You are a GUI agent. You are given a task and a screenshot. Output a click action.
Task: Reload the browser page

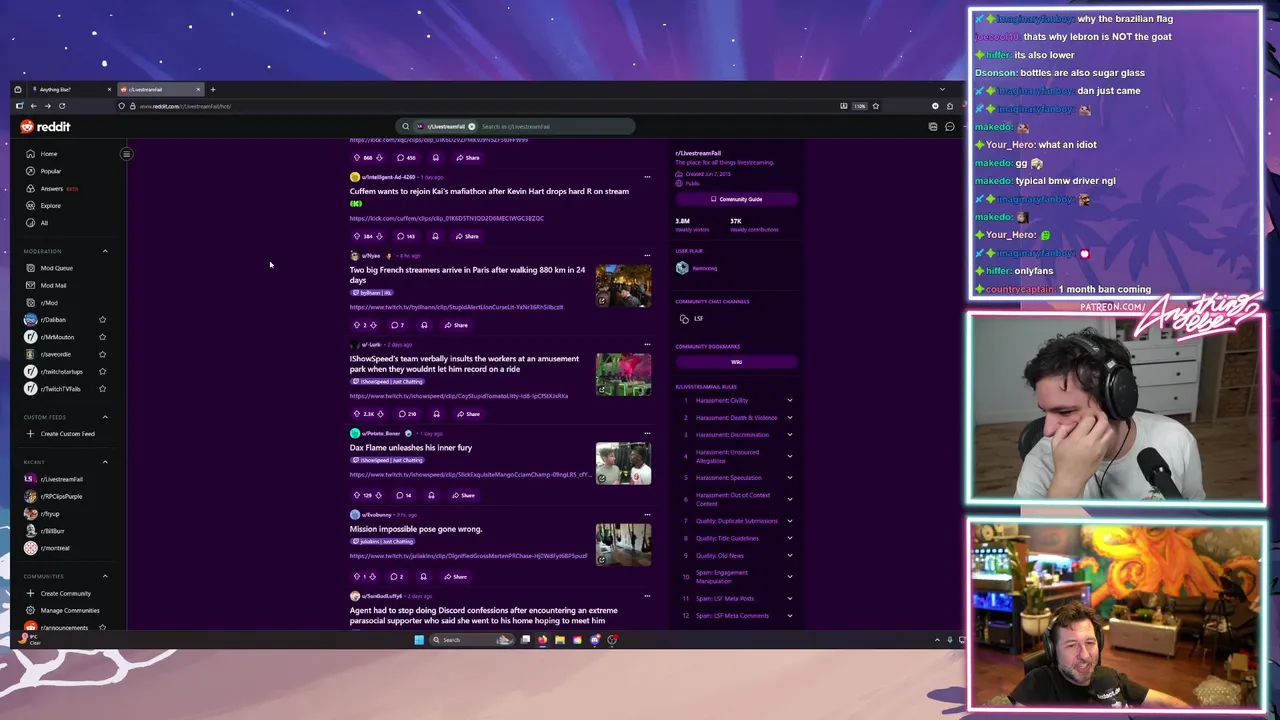tap(62, 106)
